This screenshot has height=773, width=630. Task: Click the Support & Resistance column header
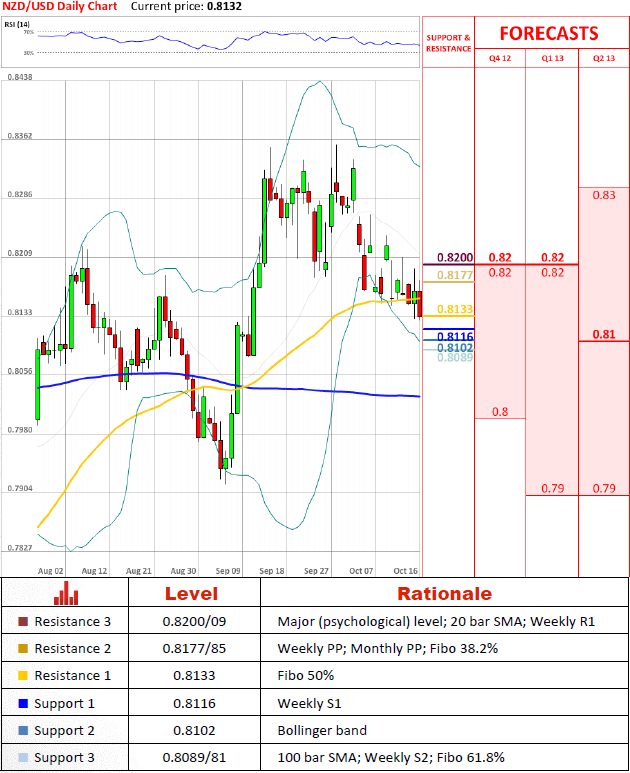(447, 44)
